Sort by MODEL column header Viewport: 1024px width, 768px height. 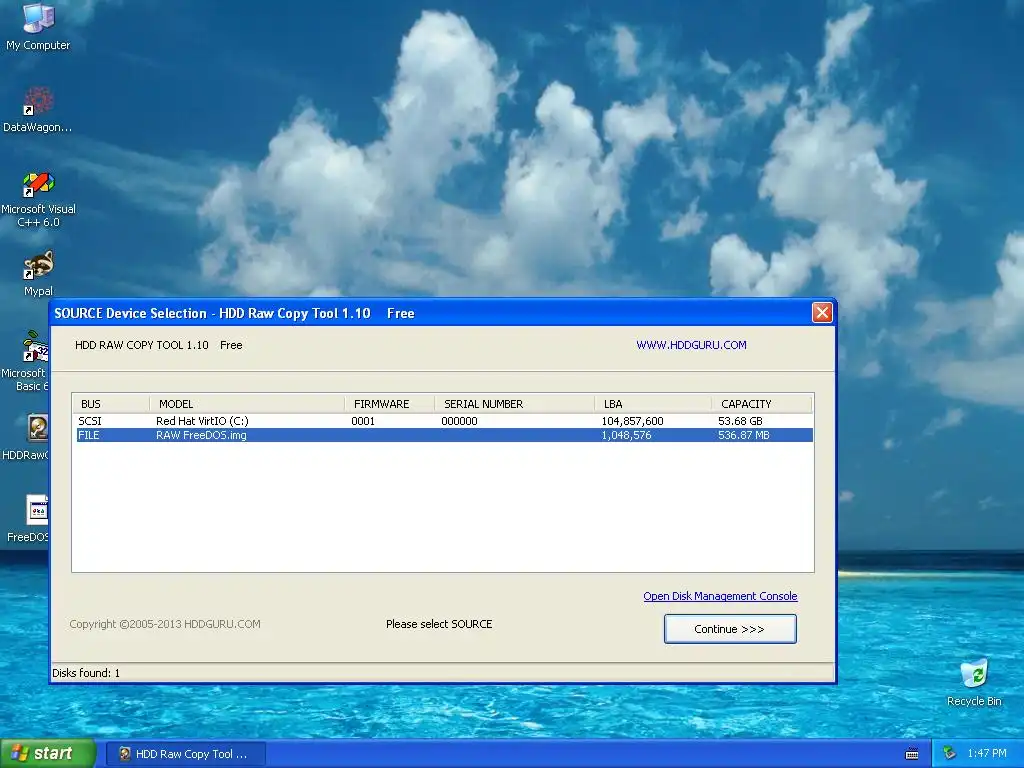pos(247,404)
